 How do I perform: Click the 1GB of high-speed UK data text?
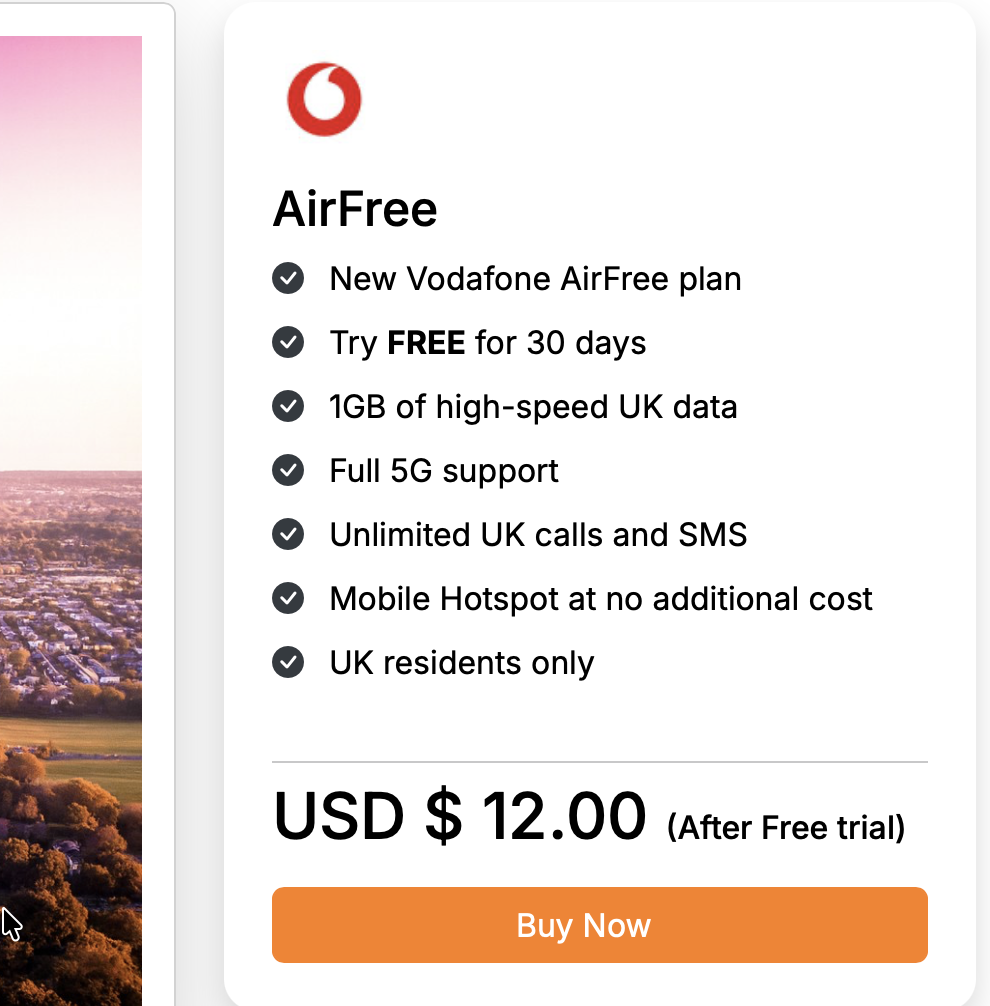(x=533, y=407)
